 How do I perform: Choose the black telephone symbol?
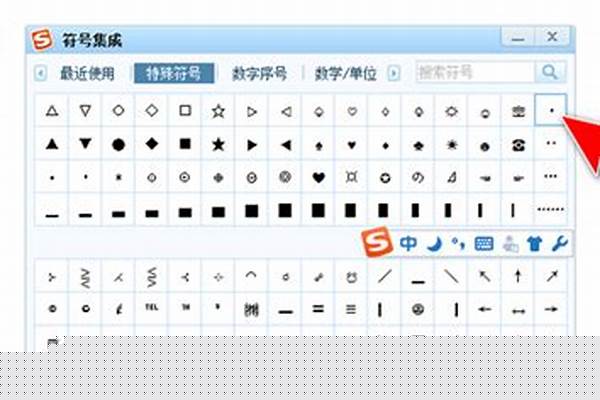(518, 144)
